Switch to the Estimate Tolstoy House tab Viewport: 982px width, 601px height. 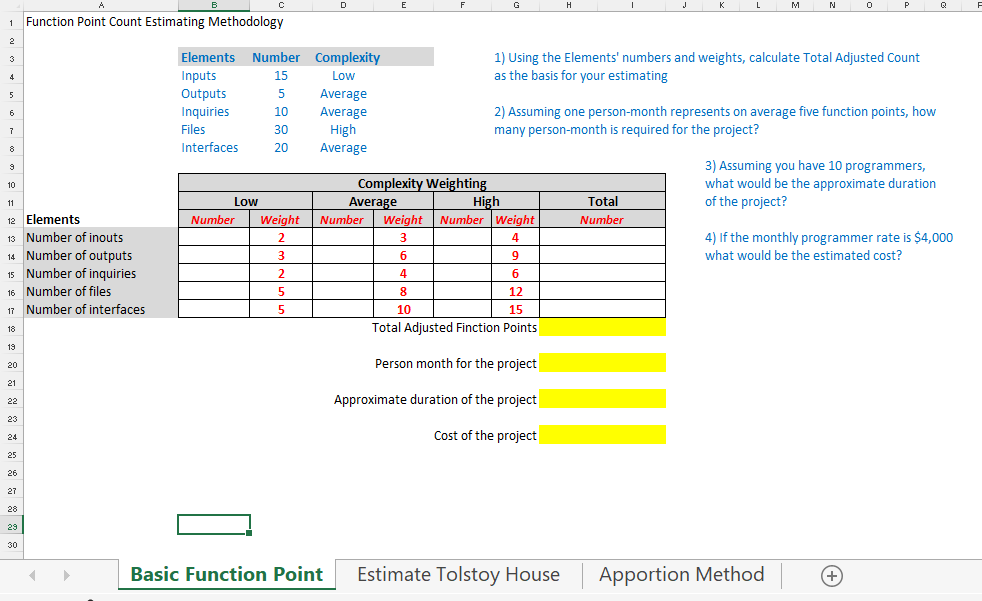click(458, 575)
